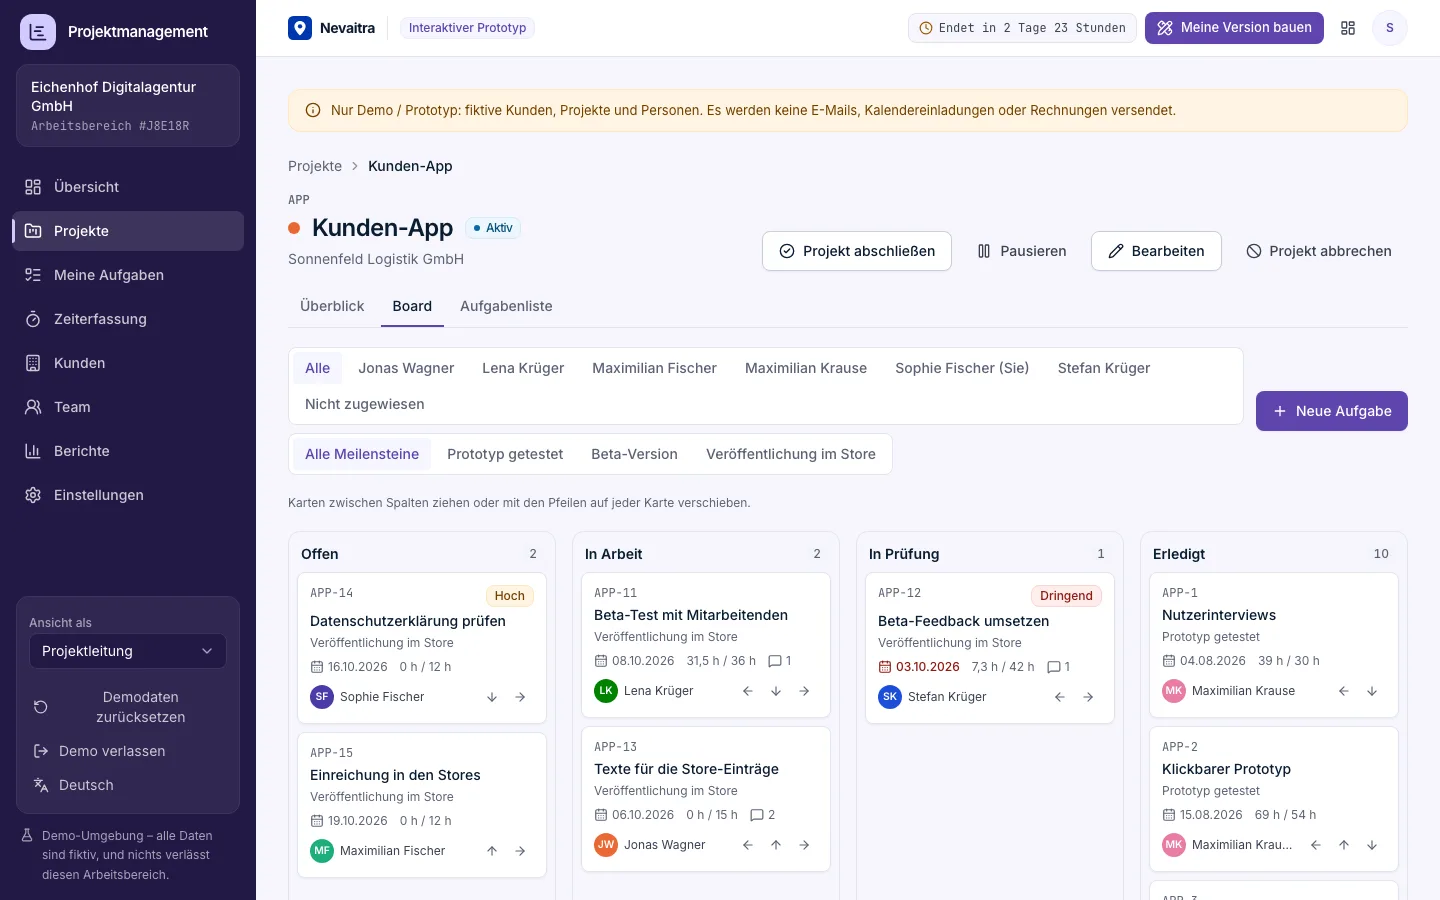Move APP-12 card left with its arrow
Screen dimensions: 1440x900
[x=1060, y=697]
